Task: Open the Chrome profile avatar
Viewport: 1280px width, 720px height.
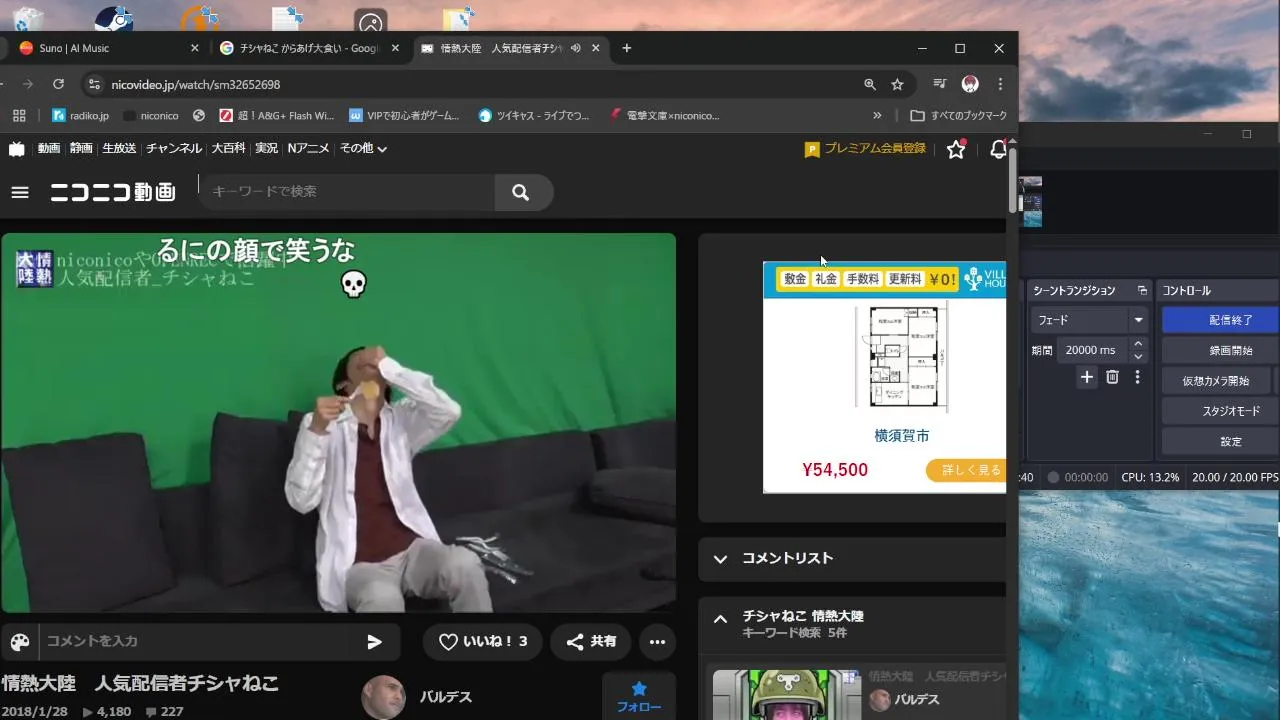Action: (969, 85)
